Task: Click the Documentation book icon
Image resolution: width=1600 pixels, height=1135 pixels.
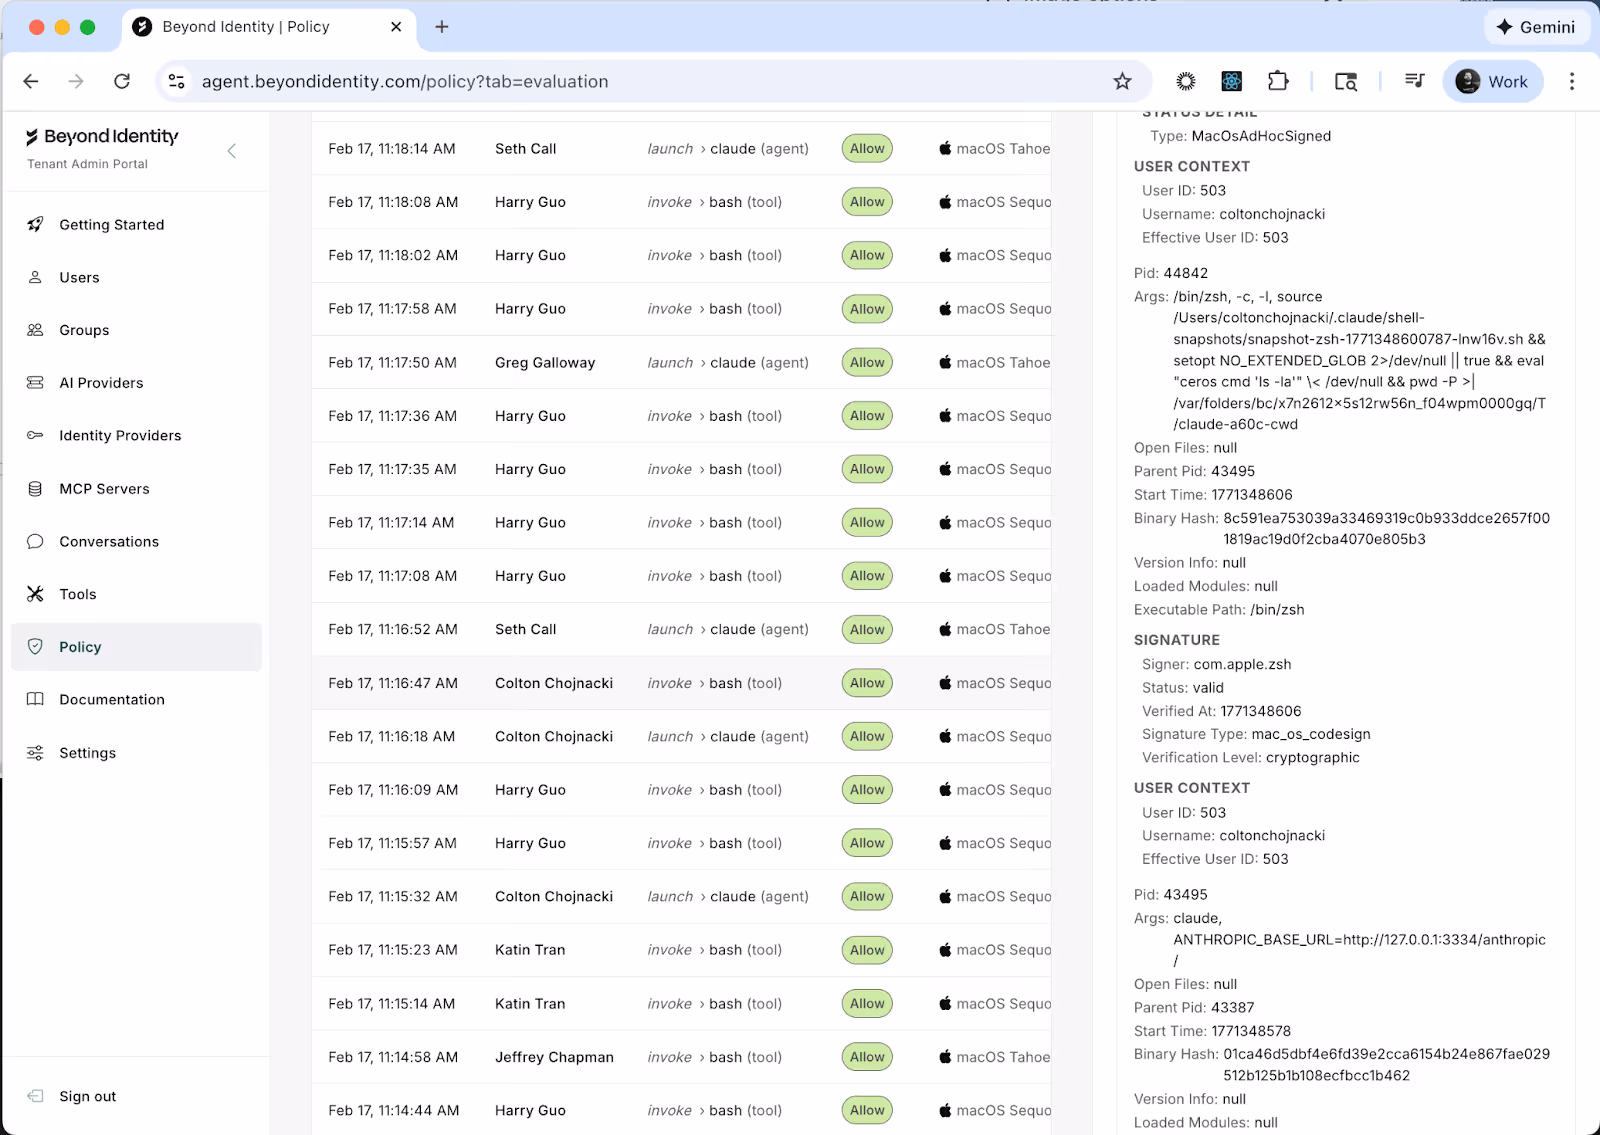Action: (35, 699)
